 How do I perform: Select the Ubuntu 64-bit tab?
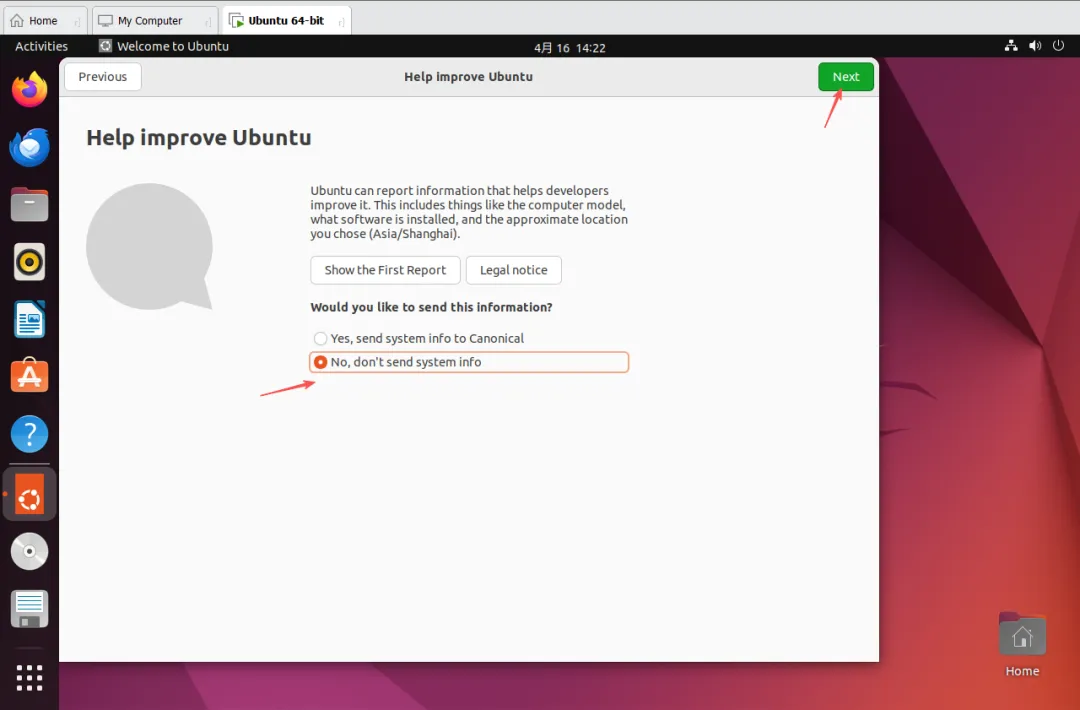pyautogui.click(x=287, y=21)
